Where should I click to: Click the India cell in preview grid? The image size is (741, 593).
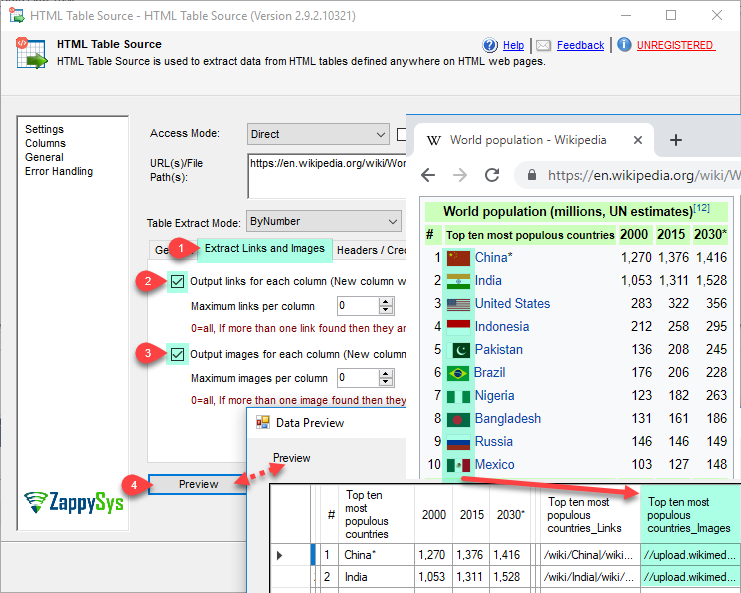377,577
